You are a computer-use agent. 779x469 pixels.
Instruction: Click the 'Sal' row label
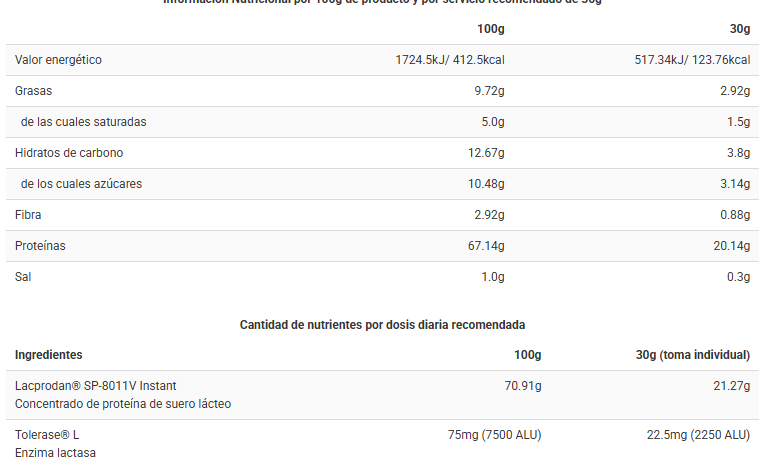tap(24, 277)
